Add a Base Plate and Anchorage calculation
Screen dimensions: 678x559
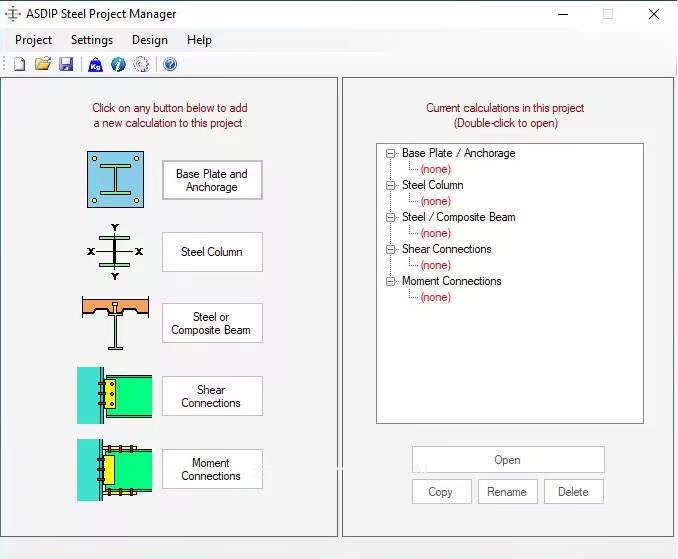[x=212, y=180]
